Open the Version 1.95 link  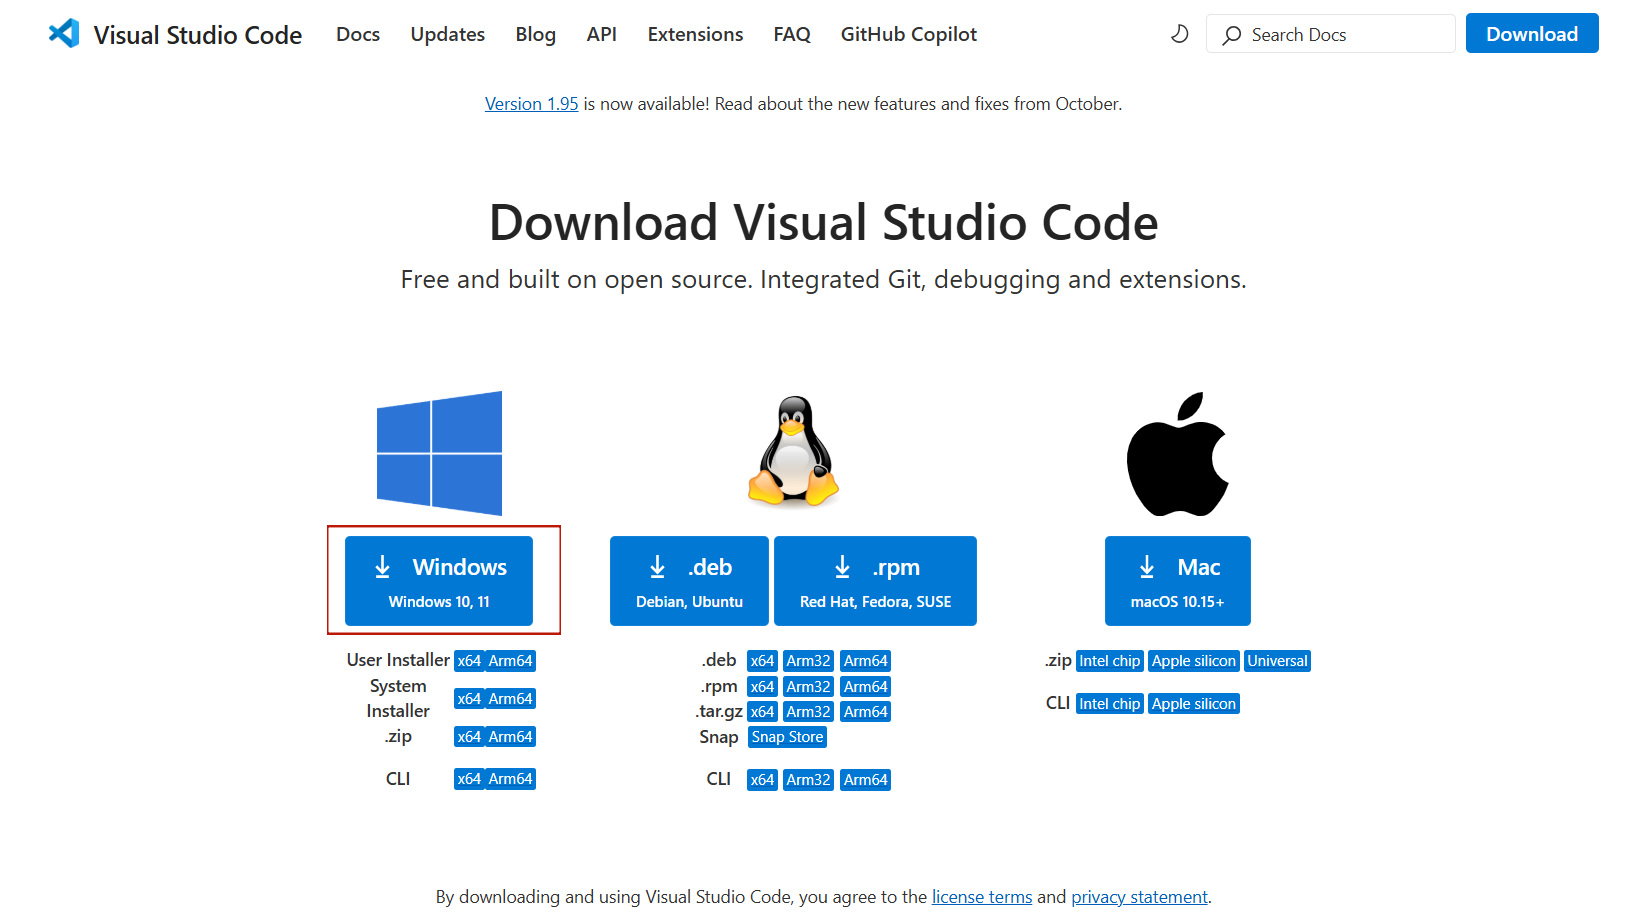tap(531, 104)
